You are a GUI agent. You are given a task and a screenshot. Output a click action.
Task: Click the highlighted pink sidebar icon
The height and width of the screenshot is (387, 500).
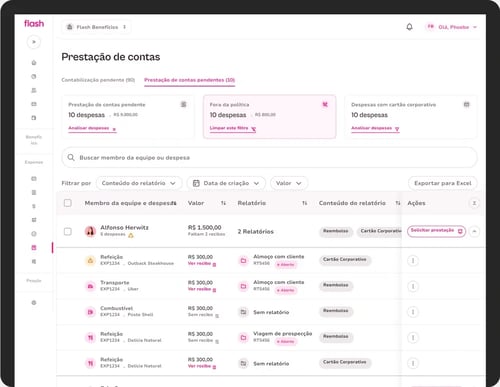pyautogui.click(x=34, y=247)
